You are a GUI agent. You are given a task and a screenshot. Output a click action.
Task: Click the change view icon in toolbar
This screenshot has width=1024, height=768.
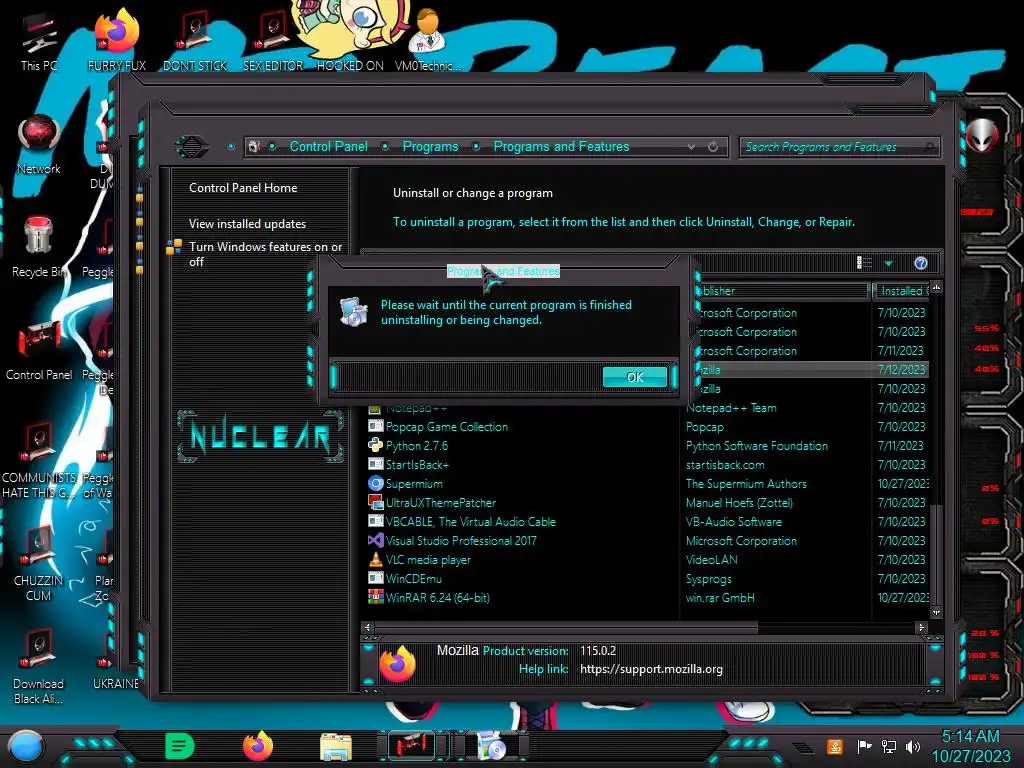tap(865, 263)
